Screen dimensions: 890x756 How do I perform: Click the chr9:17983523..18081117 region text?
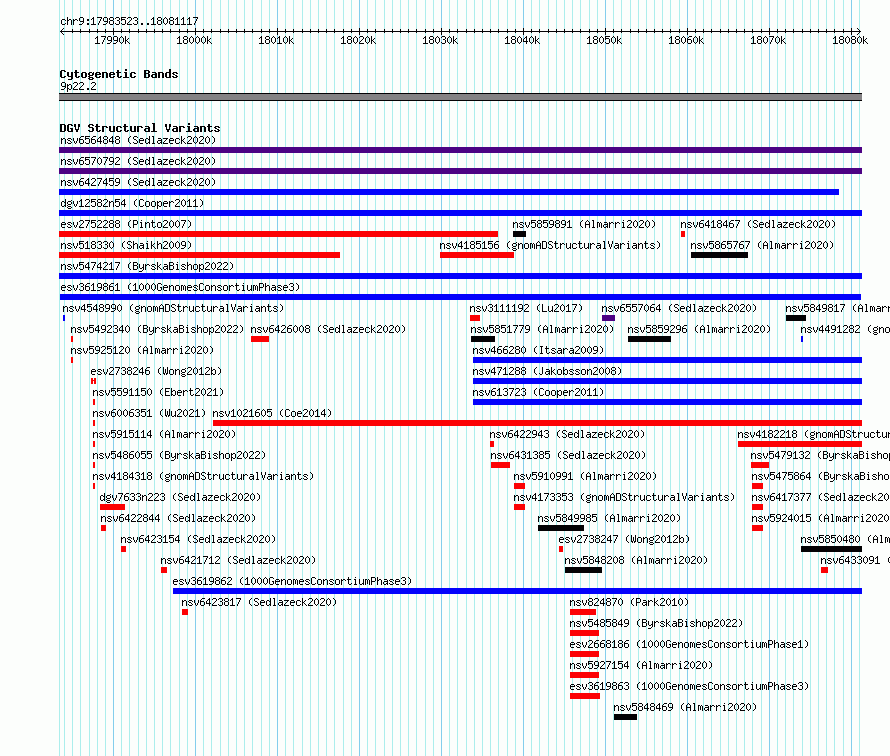129,22
